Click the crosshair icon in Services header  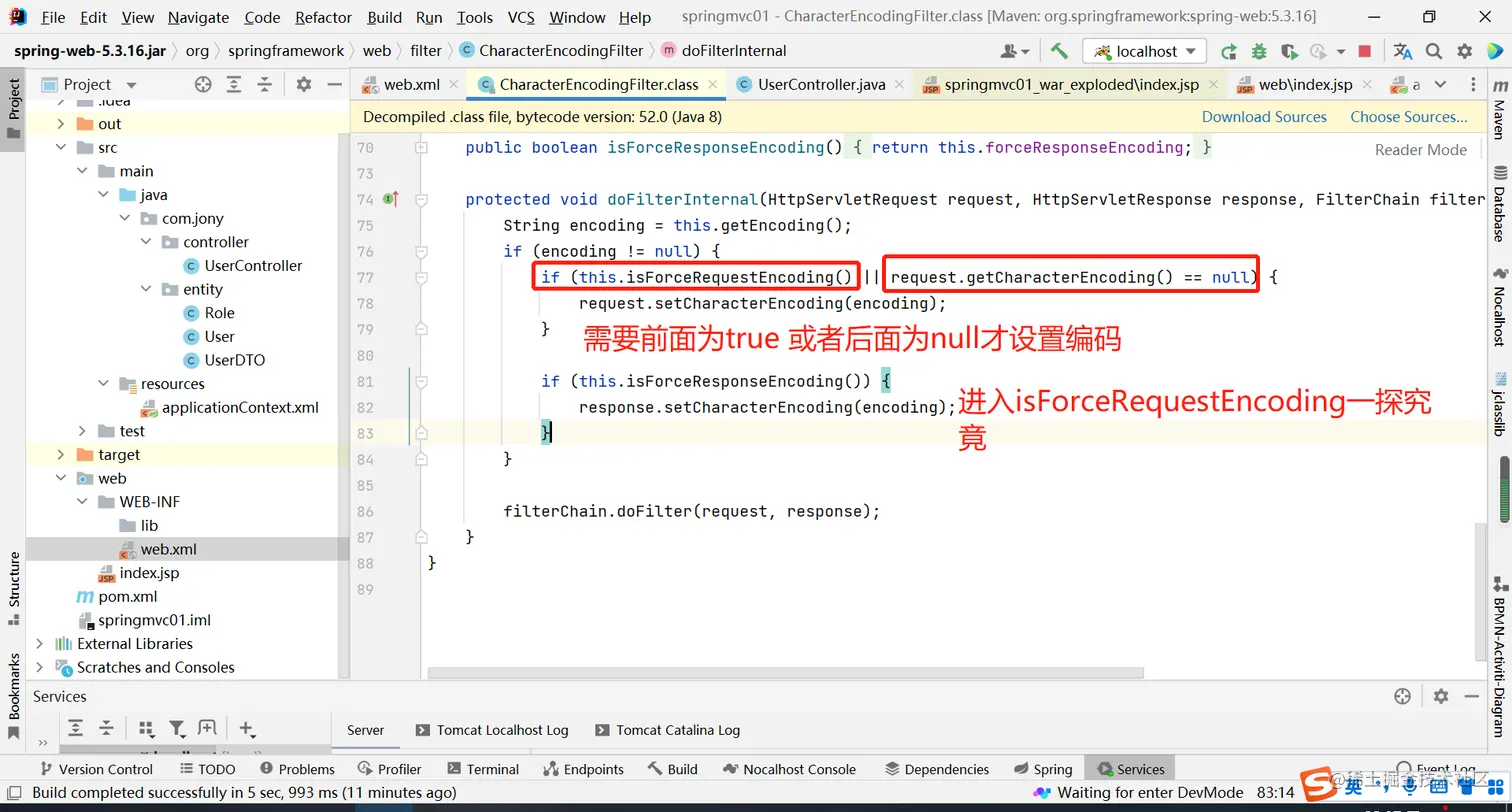[x=1402, y=696]
